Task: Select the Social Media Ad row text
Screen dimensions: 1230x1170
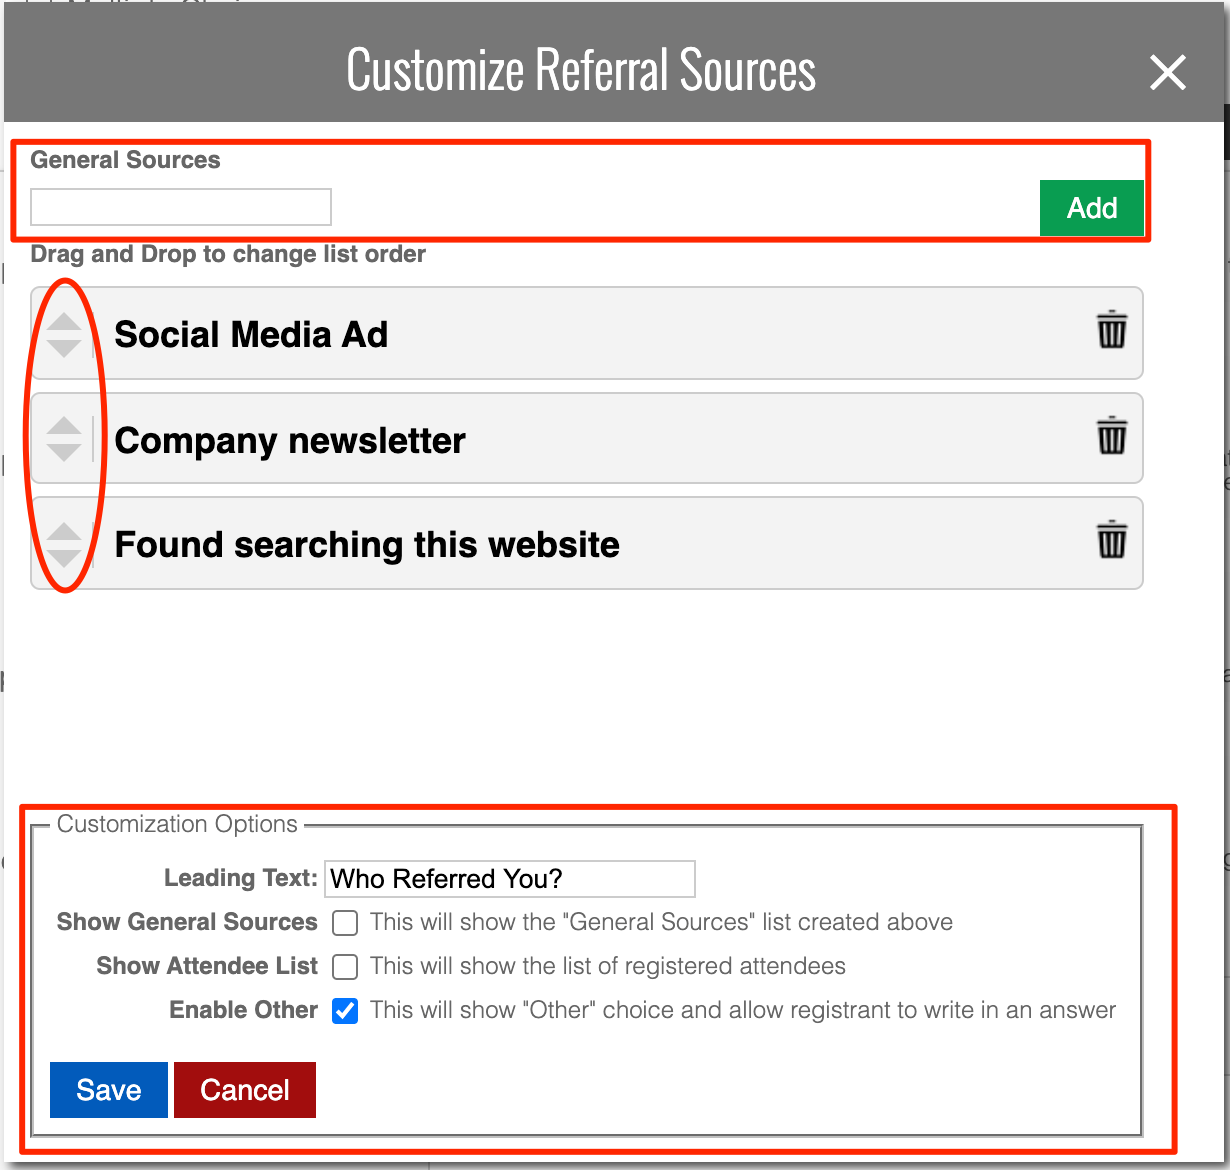Action: [251, 334]
